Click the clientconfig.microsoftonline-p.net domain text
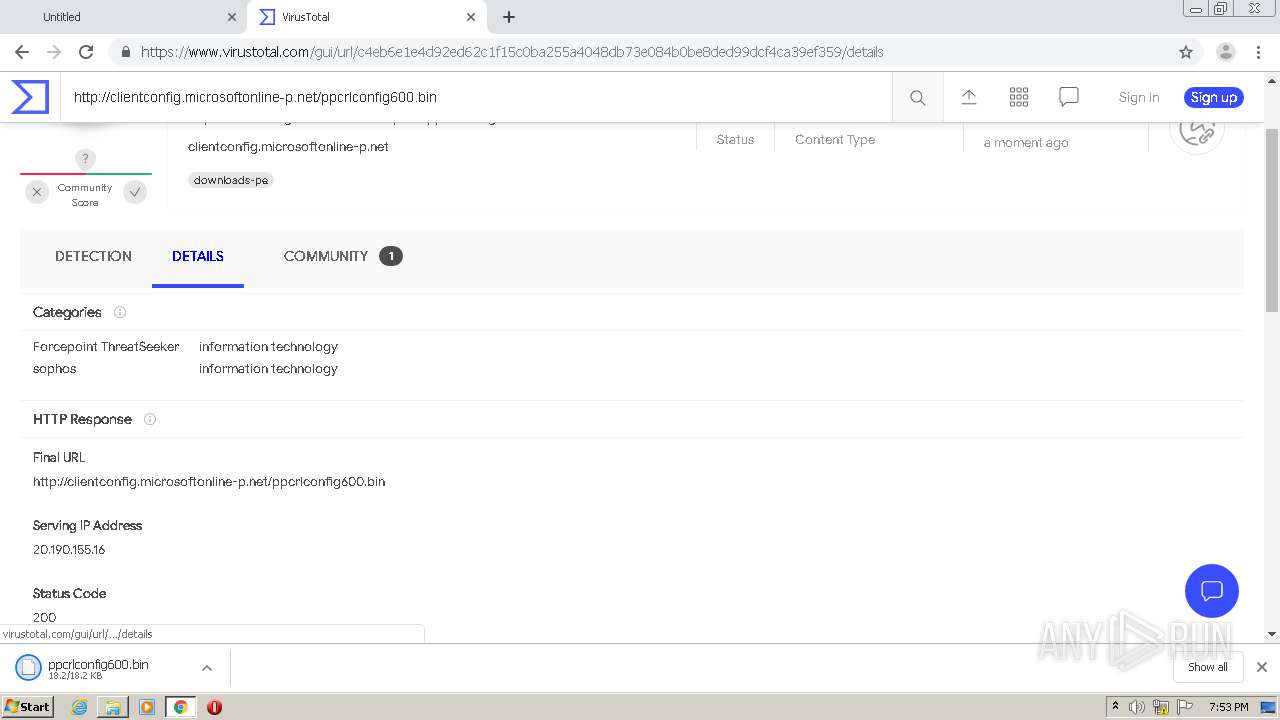This screenshot has height=720, width=1280. (x=288, y=146)
